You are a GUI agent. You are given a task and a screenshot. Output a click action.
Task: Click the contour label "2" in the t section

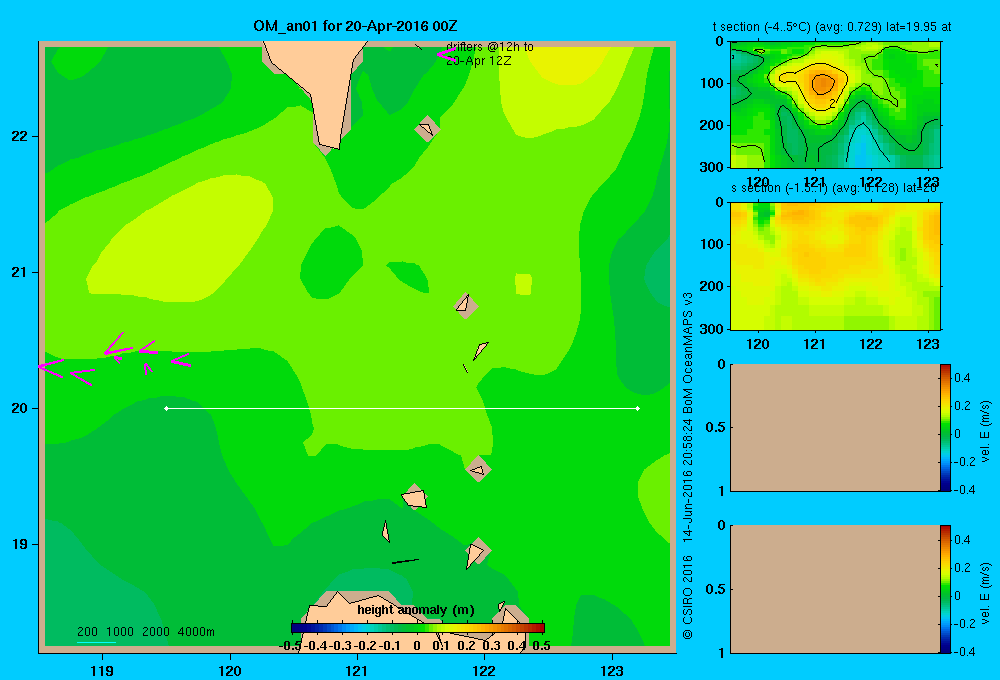pos(832,102)
